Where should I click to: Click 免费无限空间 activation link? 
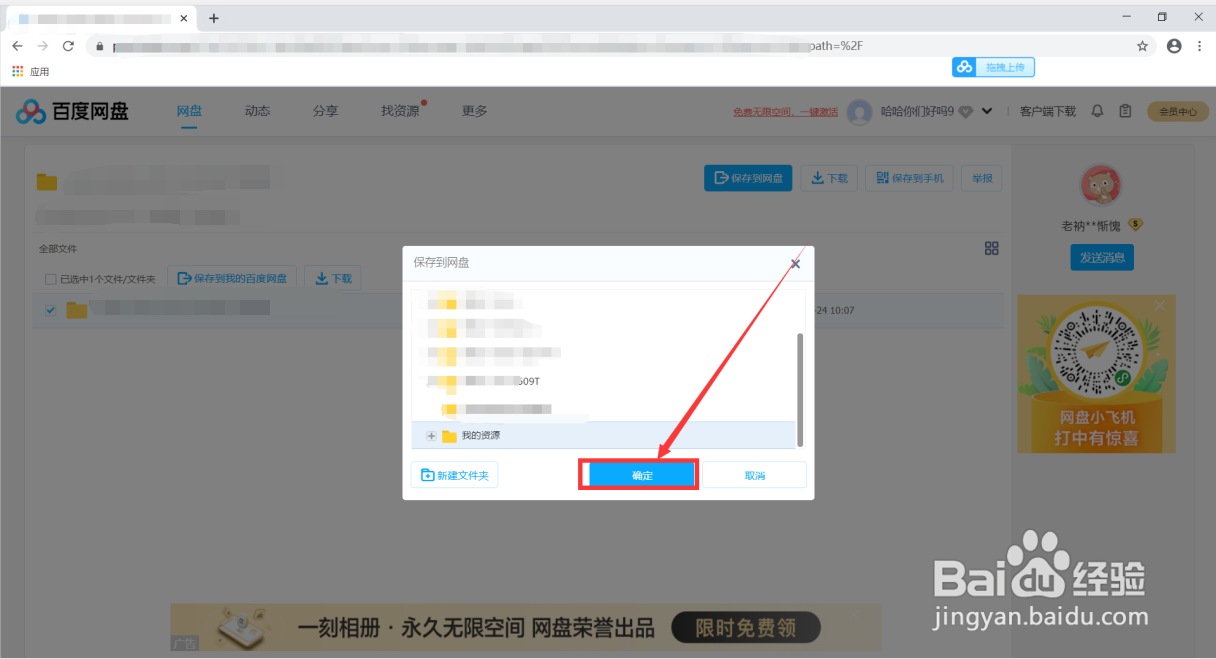pyautogui.click(x=785, y=112)
